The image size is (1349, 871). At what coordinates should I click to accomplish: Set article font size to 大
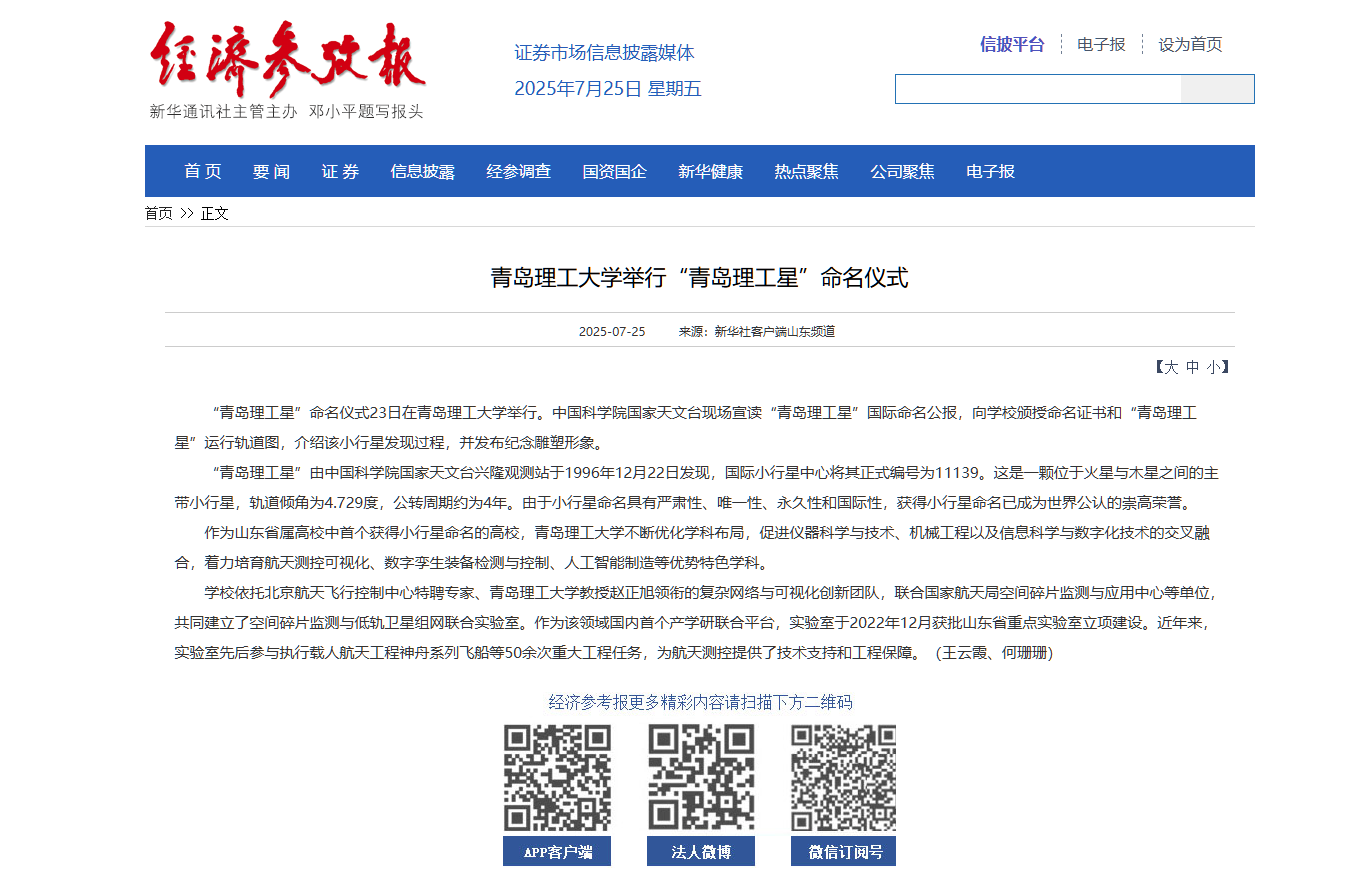pyautogui.click(x=1170, y=367)
